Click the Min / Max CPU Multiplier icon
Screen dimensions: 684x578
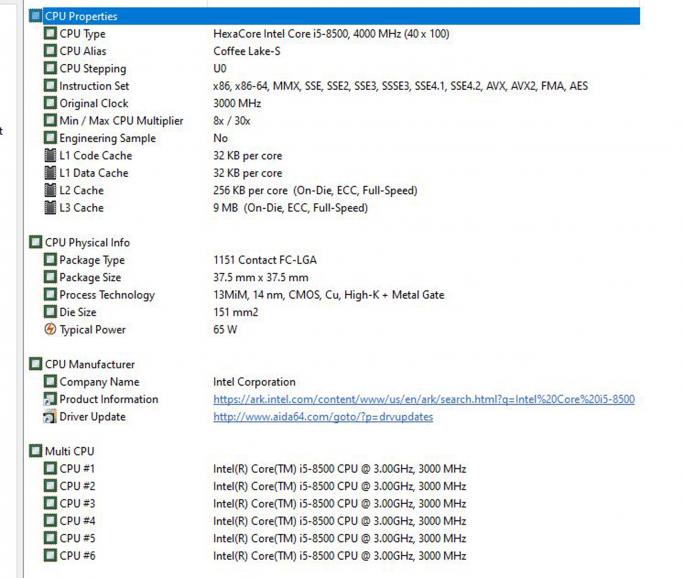tap(50, 121)
